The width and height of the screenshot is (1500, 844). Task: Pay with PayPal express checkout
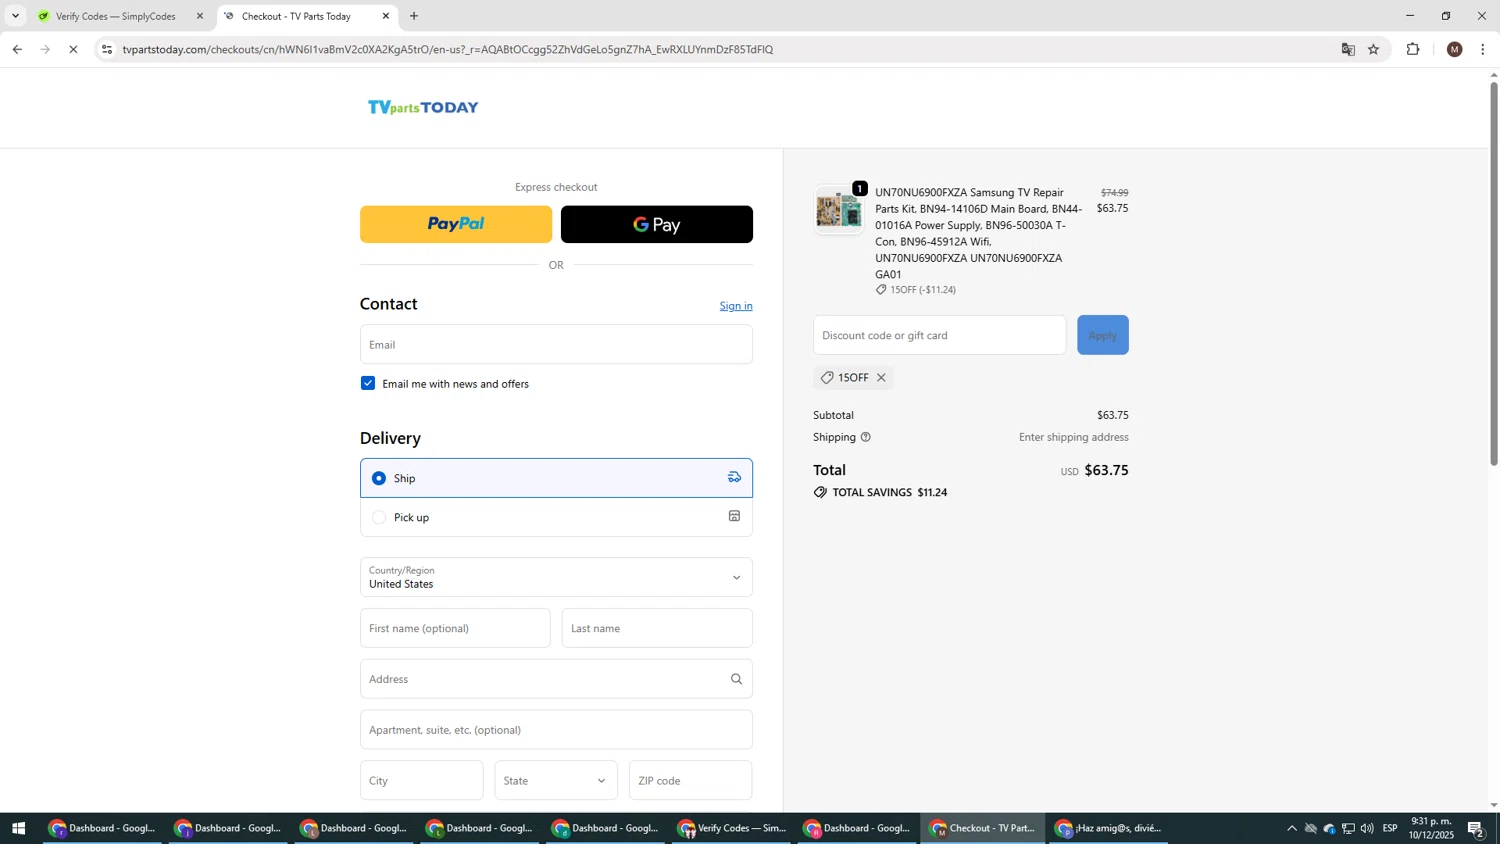tap(456, 224)
